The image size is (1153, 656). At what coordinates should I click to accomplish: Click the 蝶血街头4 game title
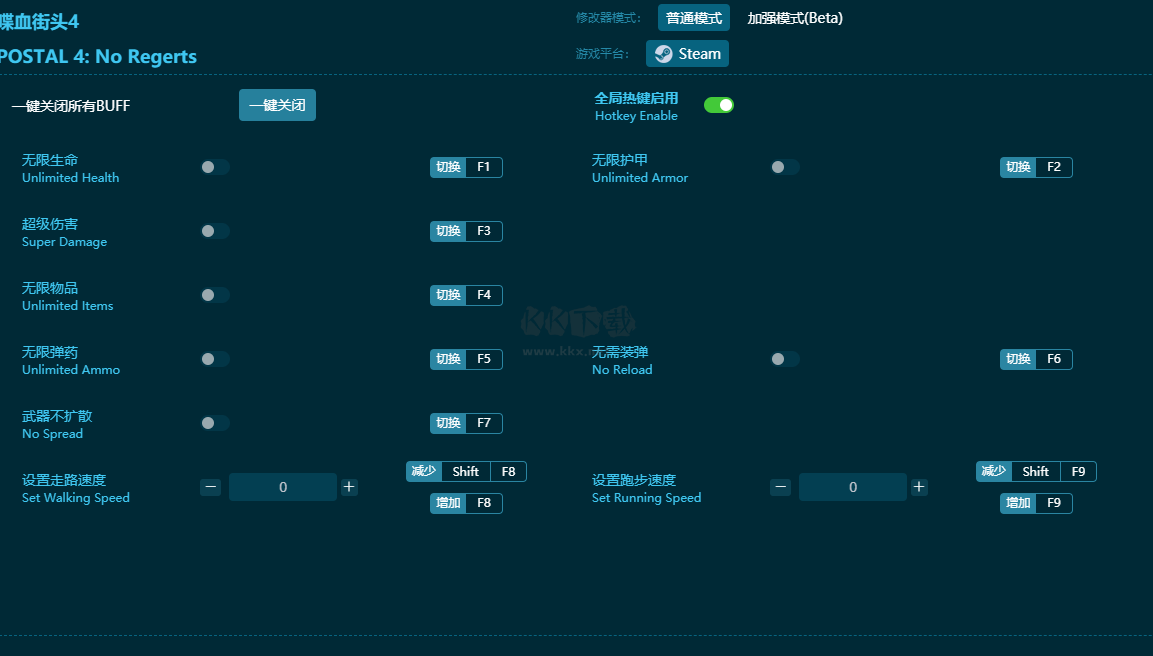point(39,21)
